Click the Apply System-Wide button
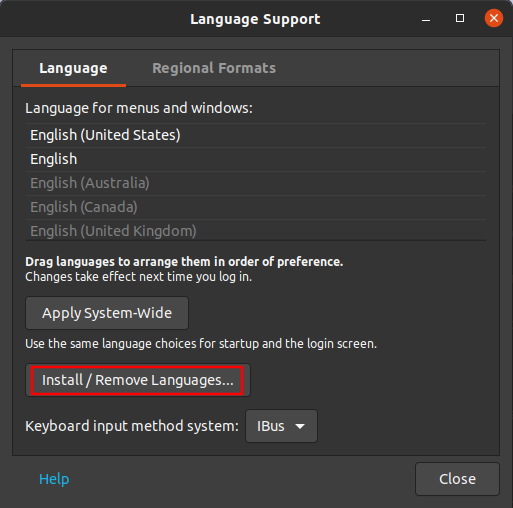513x508 pixels. [107, 313]
